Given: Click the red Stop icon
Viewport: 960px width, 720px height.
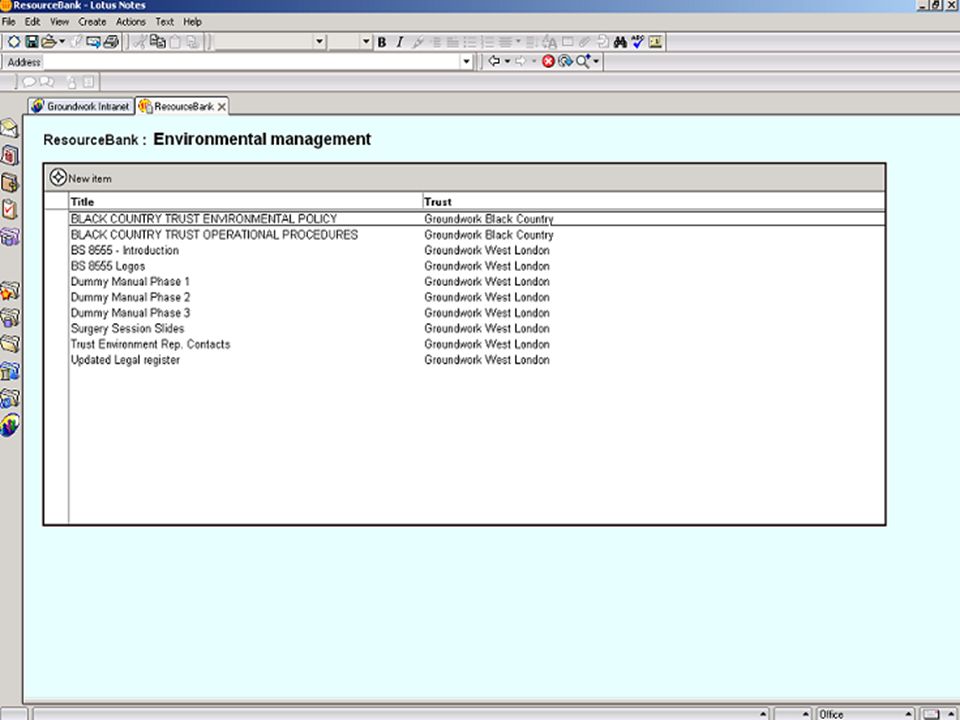Looking at the screenshot, I should click(x=548, y=61).
